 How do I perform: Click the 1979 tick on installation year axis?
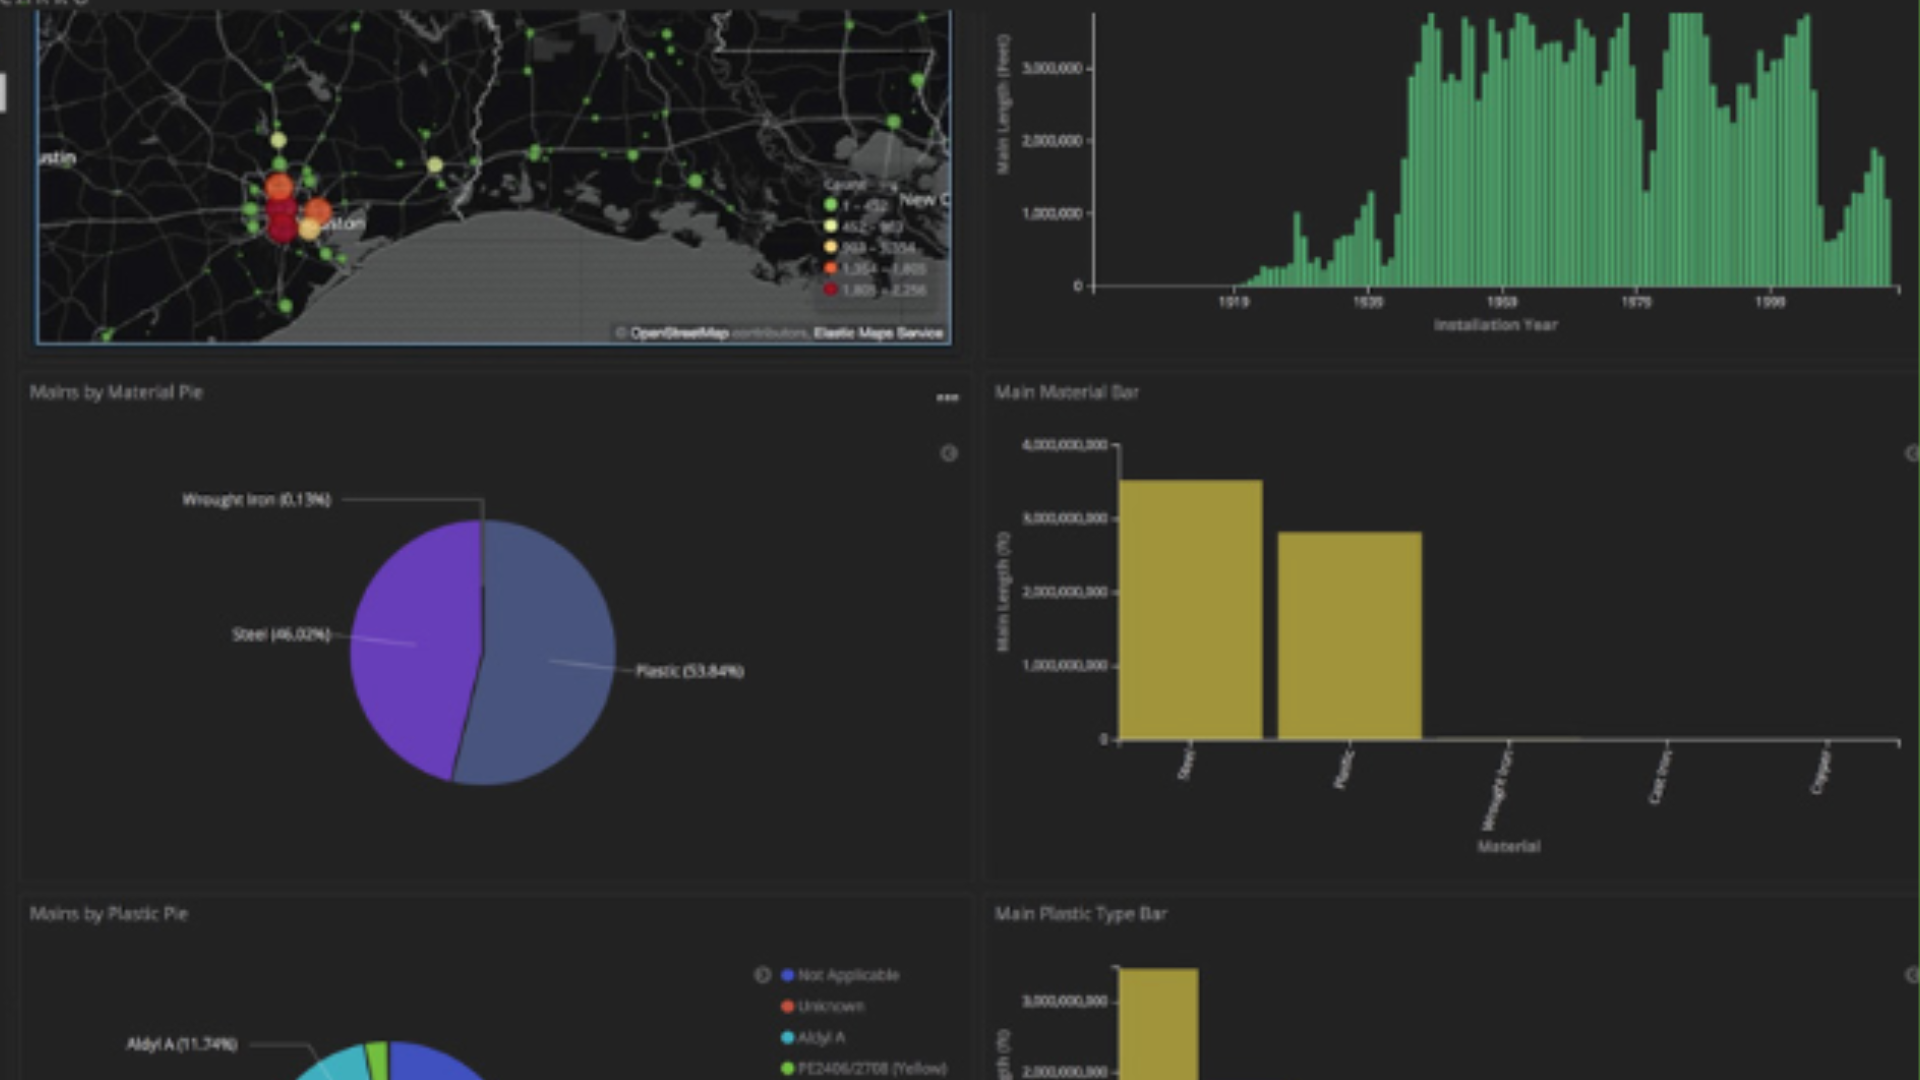(1636, 301)
